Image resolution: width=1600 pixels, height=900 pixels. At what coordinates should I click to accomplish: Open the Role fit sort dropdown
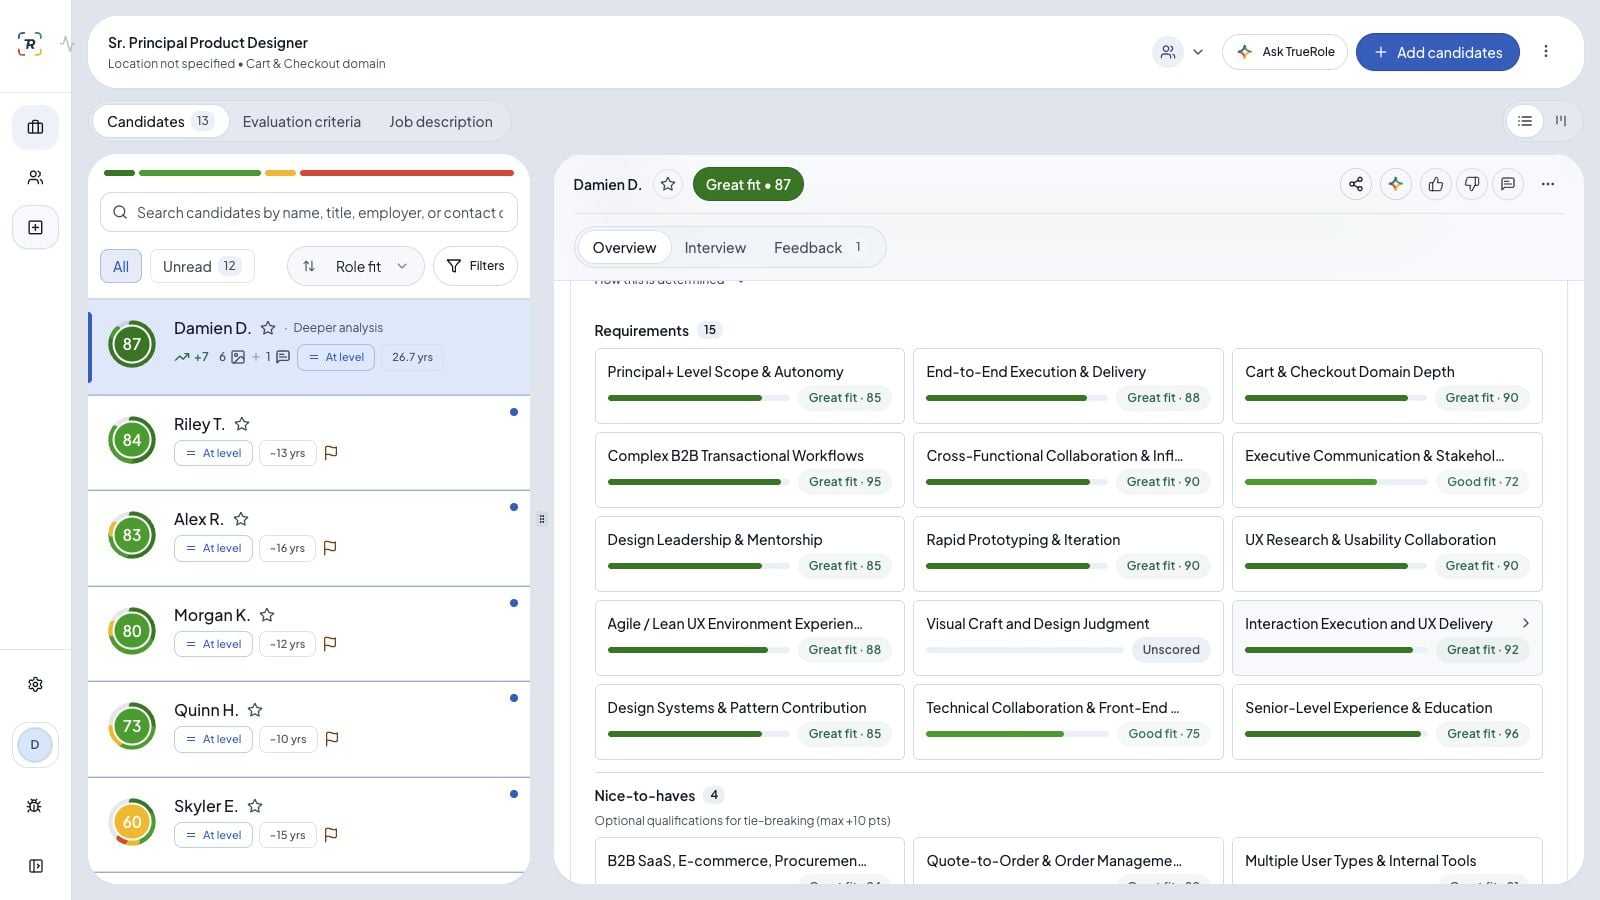tap(356, 266)
